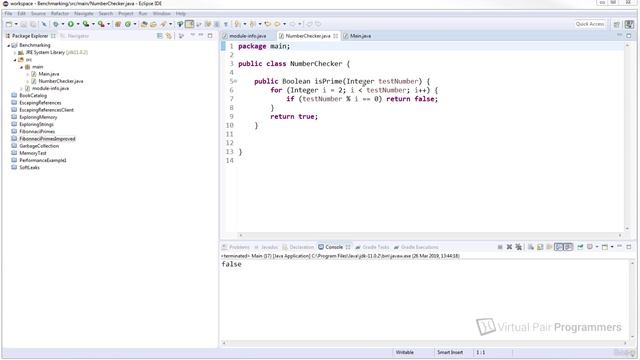The width and height of the screenshot is (640, 360).
Task: Collapse All in Package Explorer
Action: point(160,36)
